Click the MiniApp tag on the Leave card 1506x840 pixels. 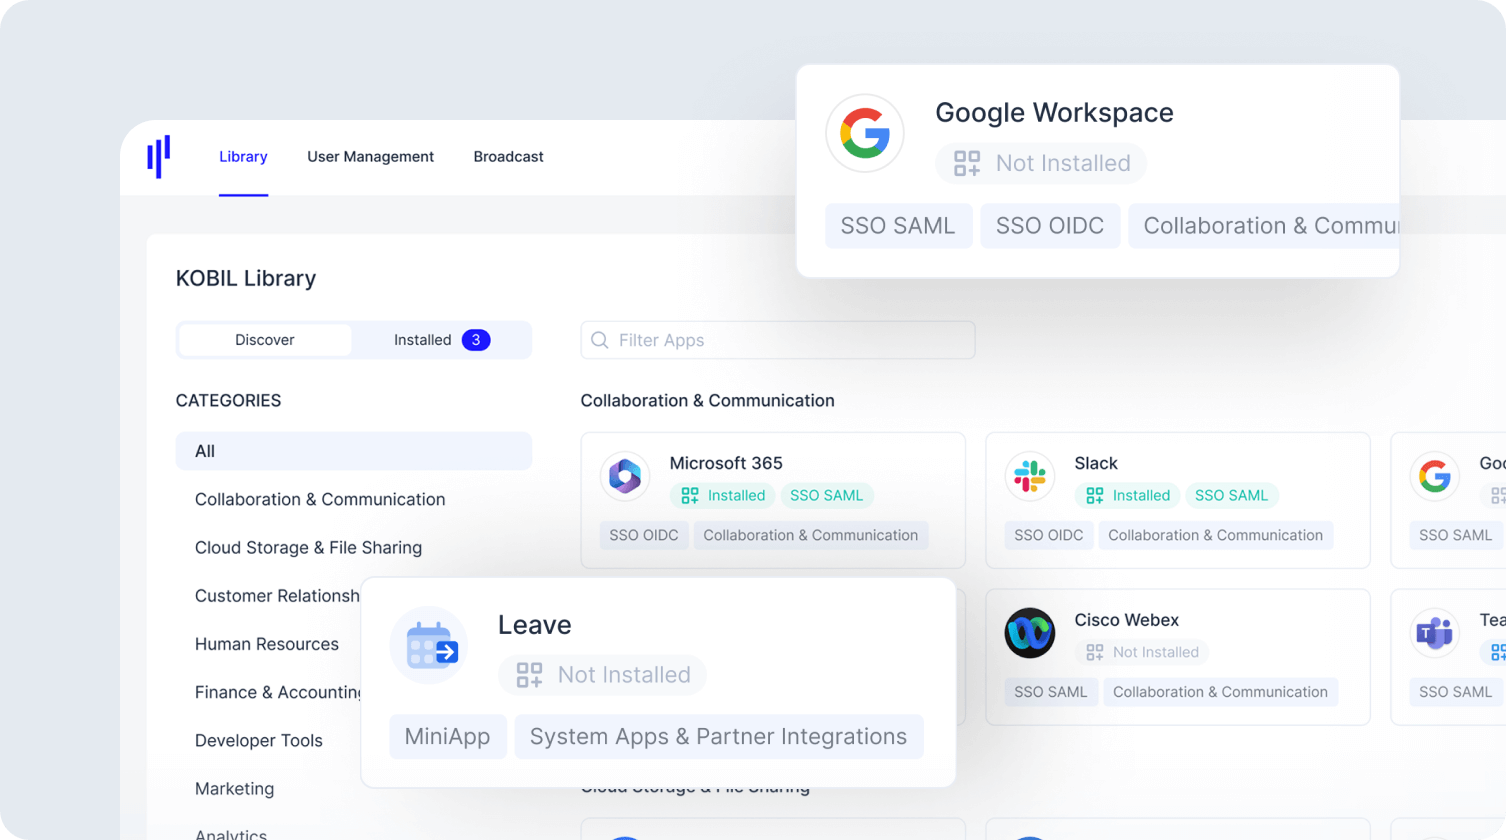pyautogui.click(x=448, y=737)
